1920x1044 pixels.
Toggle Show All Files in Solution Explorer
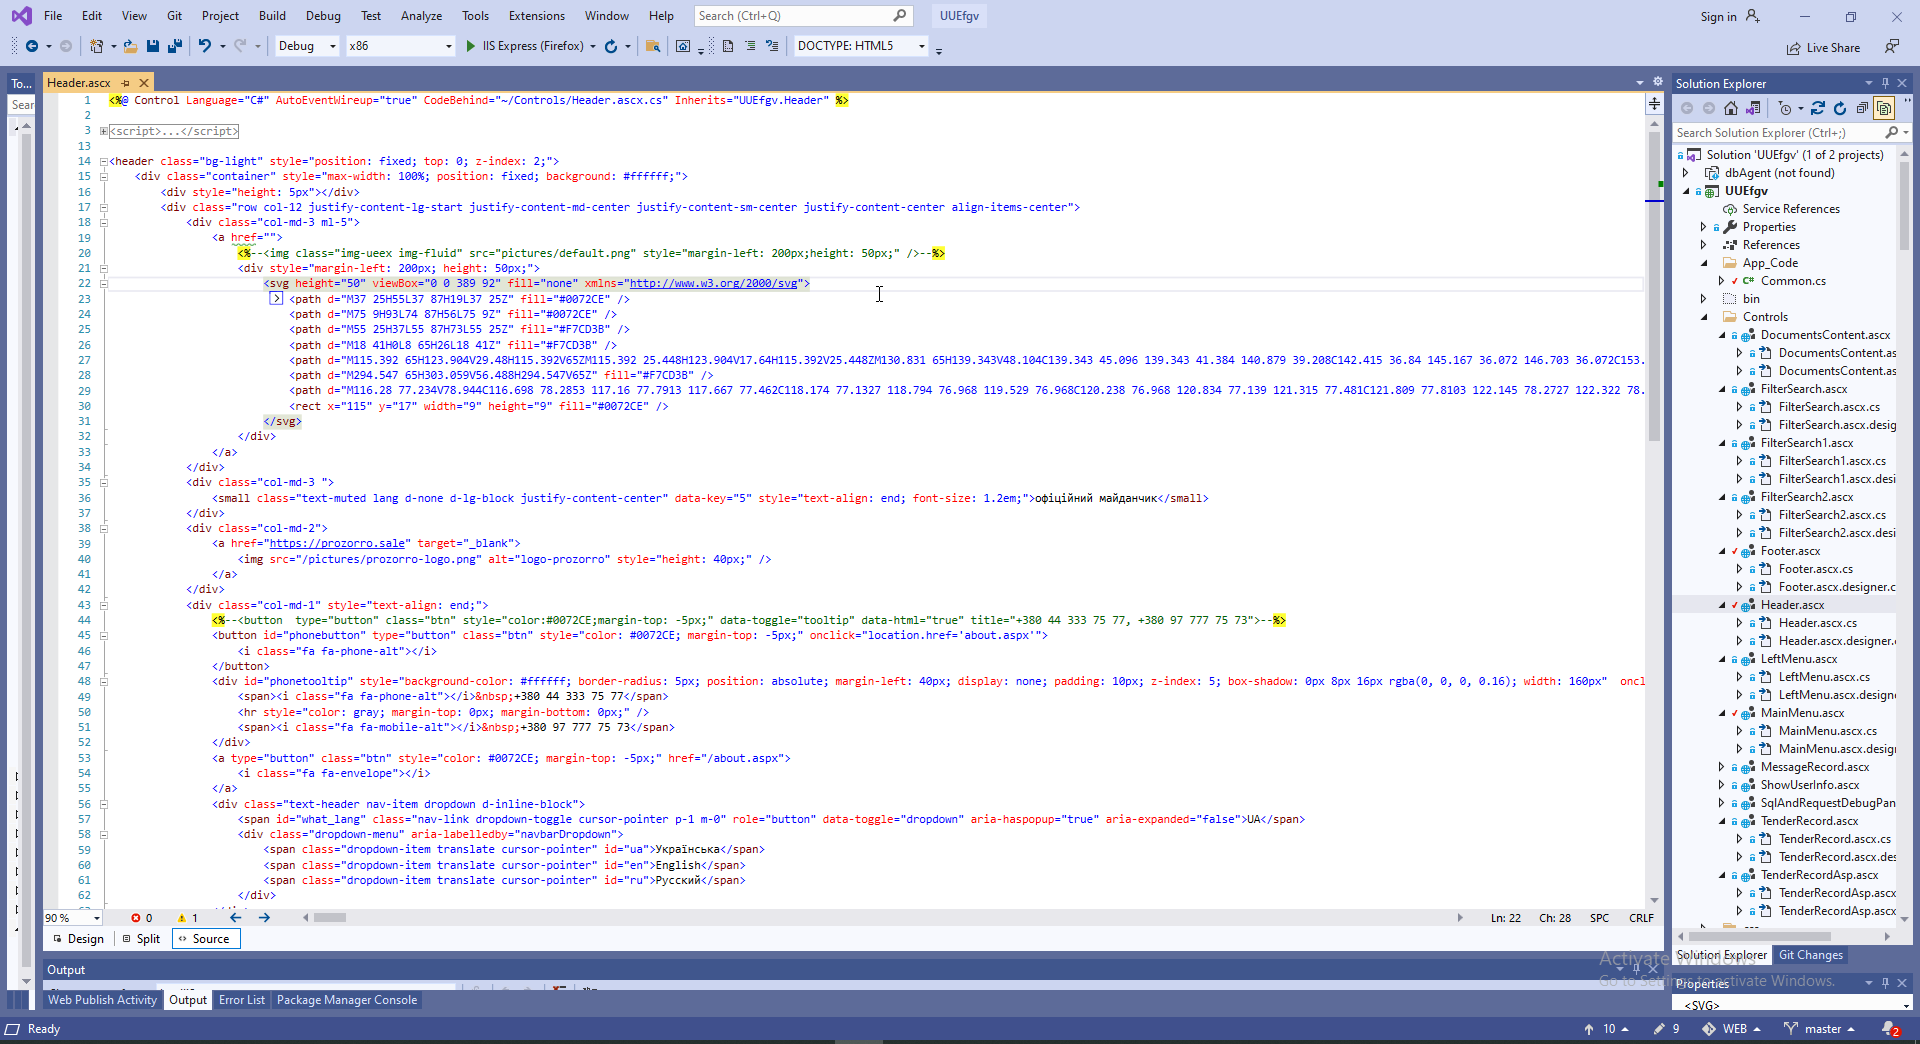click(x=1884, y=108)
